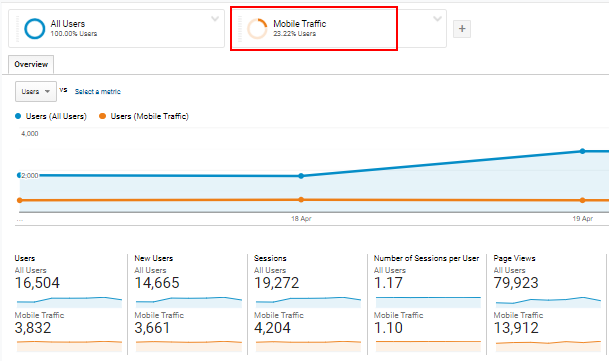Select the Mobile Traffic segment label

[299, 24]
